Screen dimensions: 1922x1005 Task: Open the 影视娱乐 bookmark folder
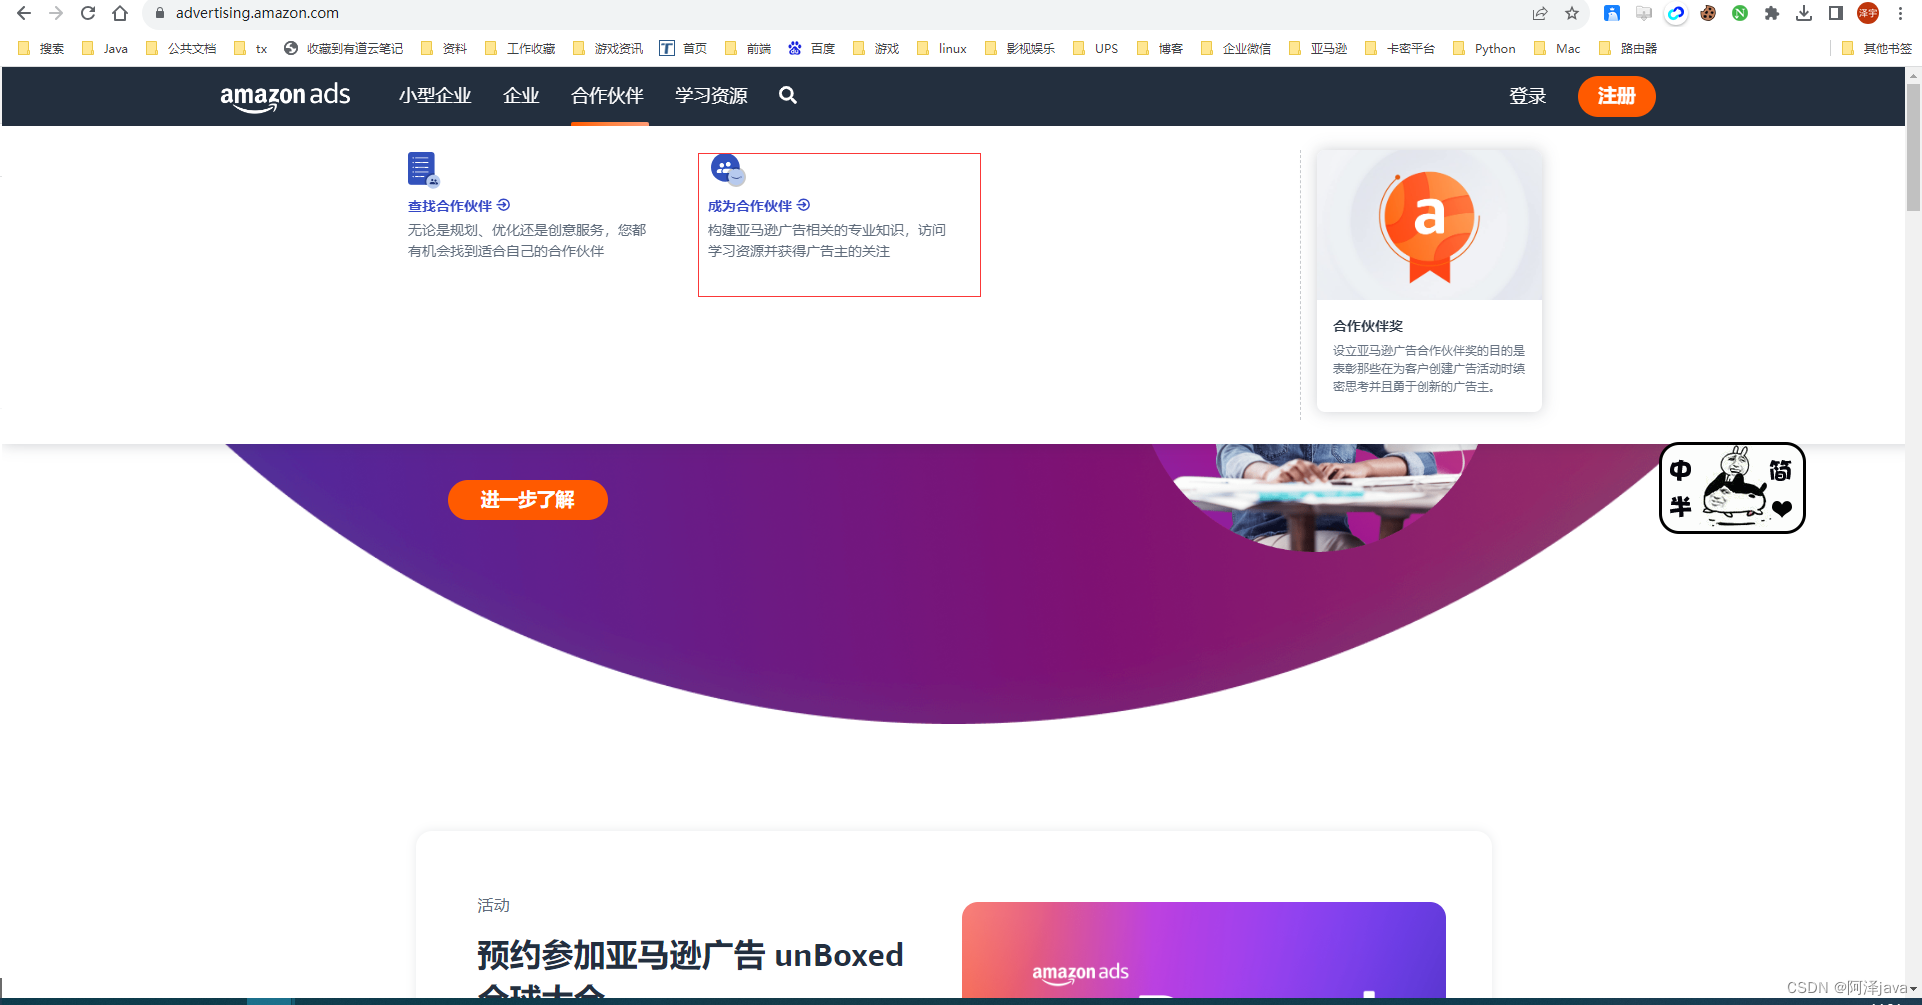click(1020, 48)
